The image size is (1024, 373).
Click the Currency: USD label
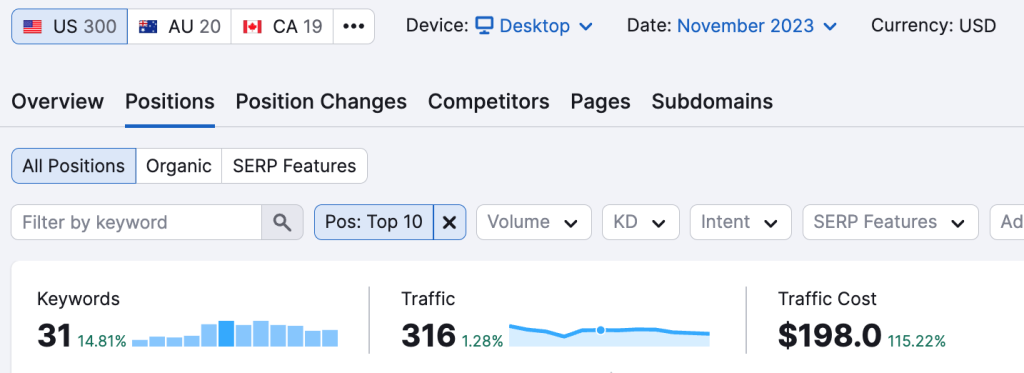click(x=933, y=26)
